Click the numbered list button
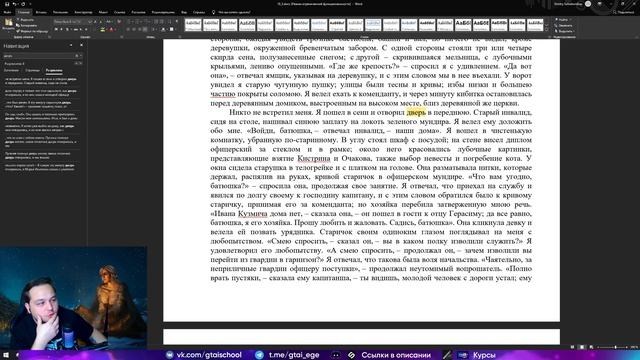 pyautogui.click(x=136, y=21)
